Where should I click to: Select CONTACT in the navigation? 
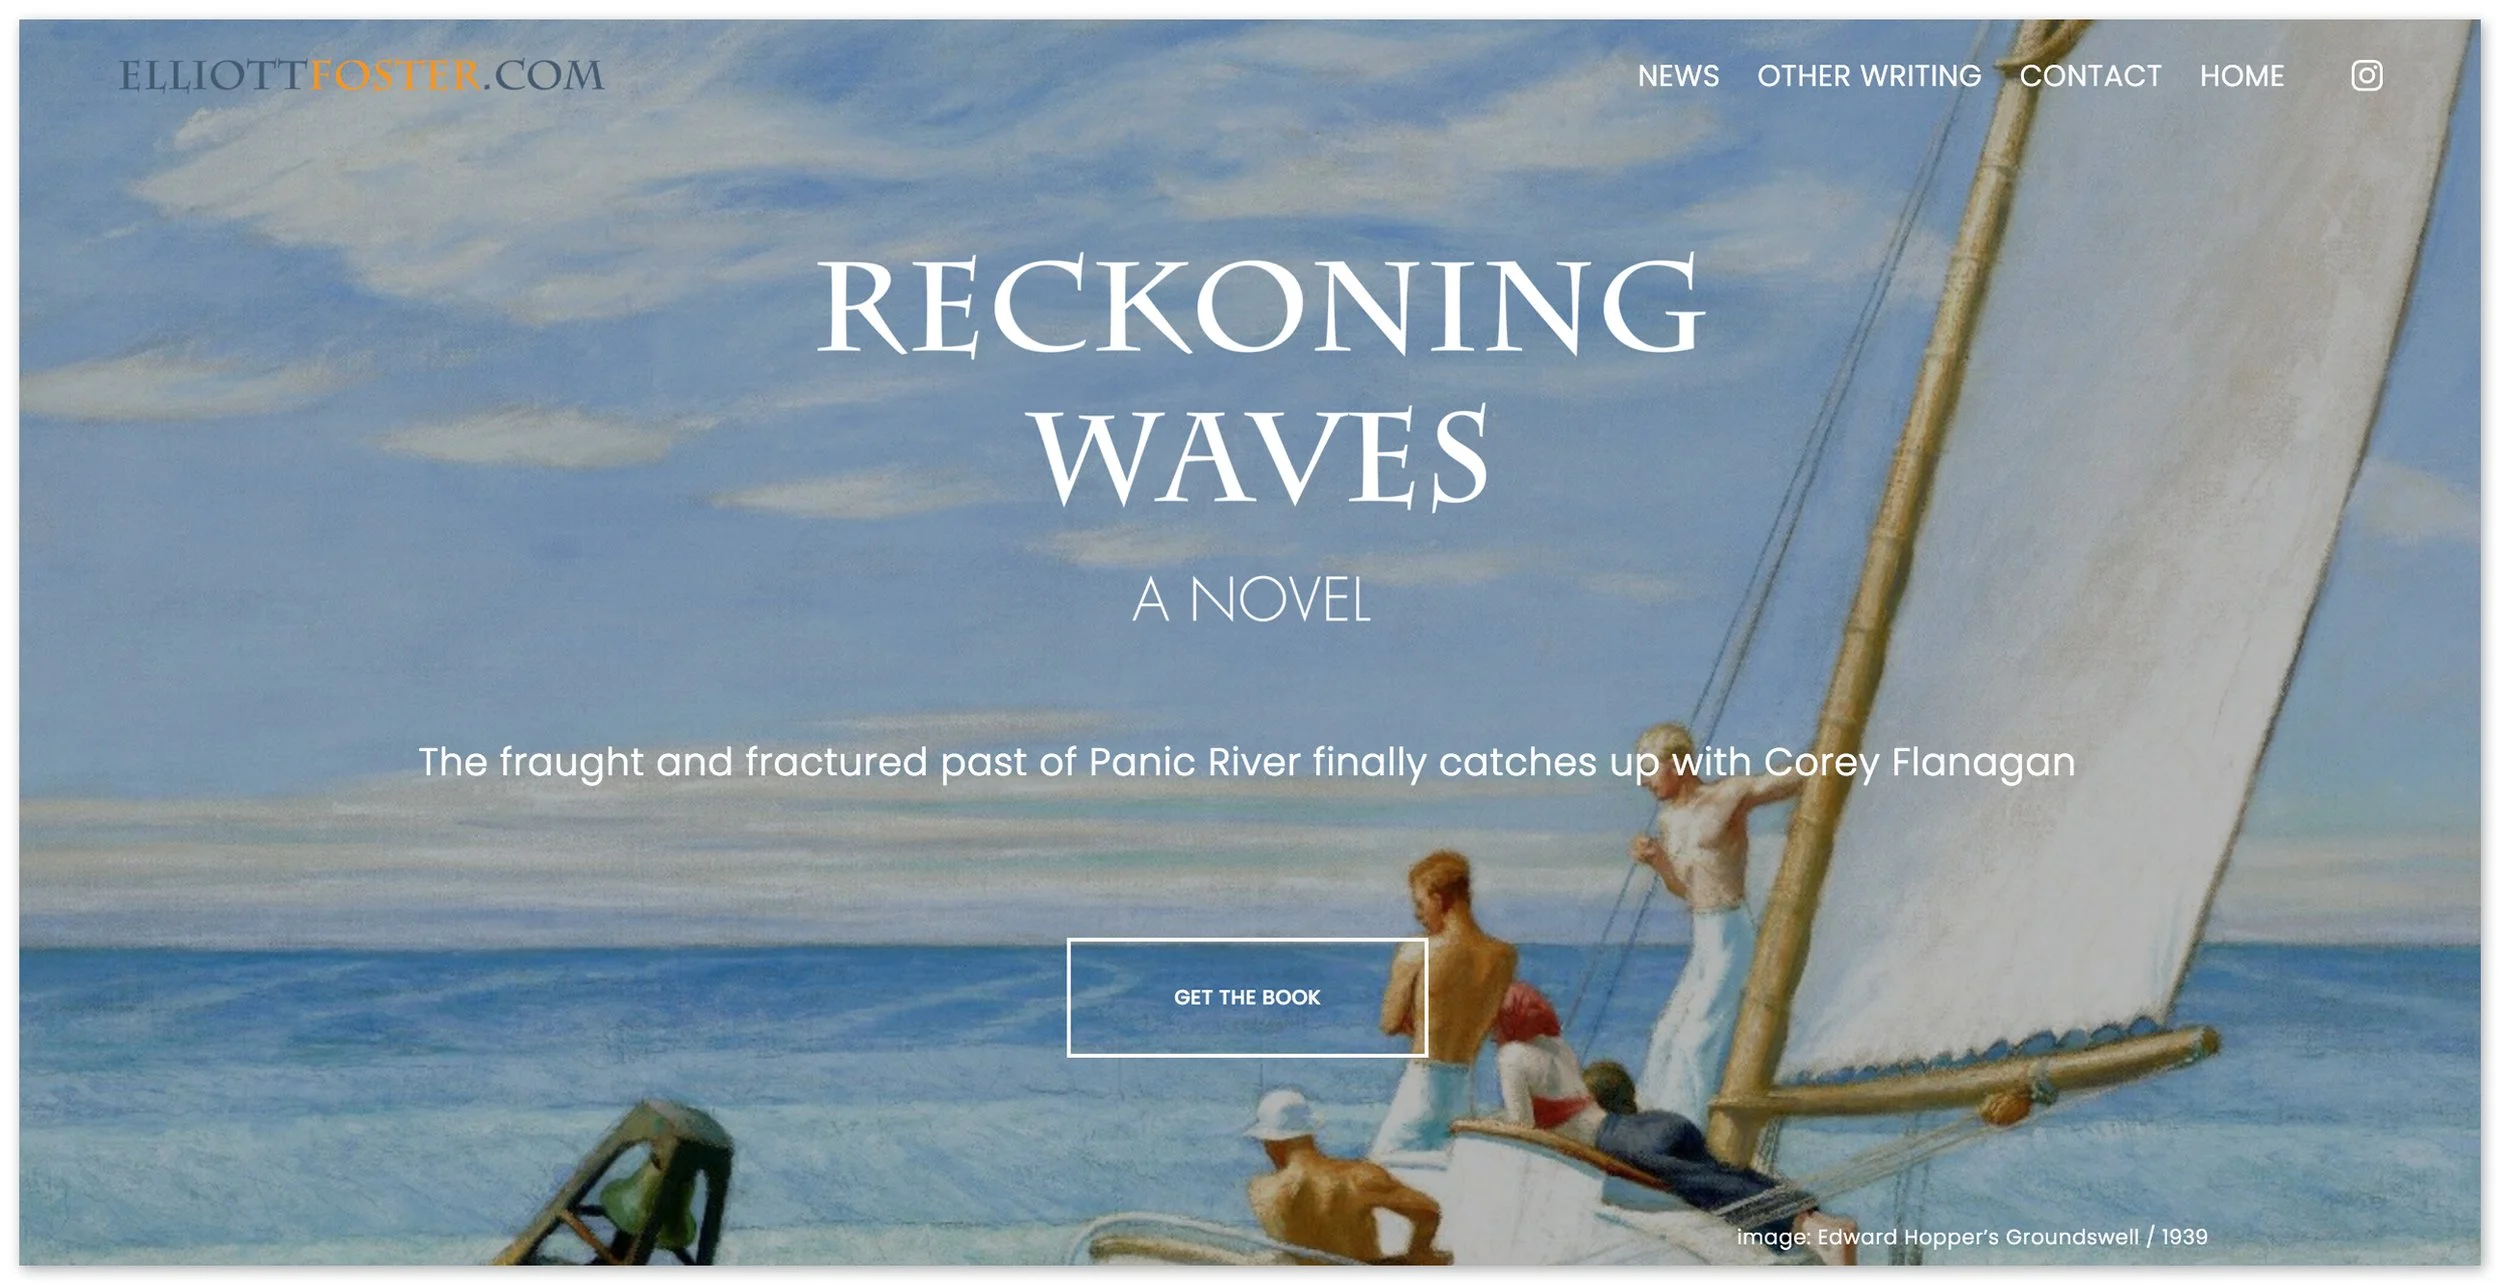coord(2090,76)
